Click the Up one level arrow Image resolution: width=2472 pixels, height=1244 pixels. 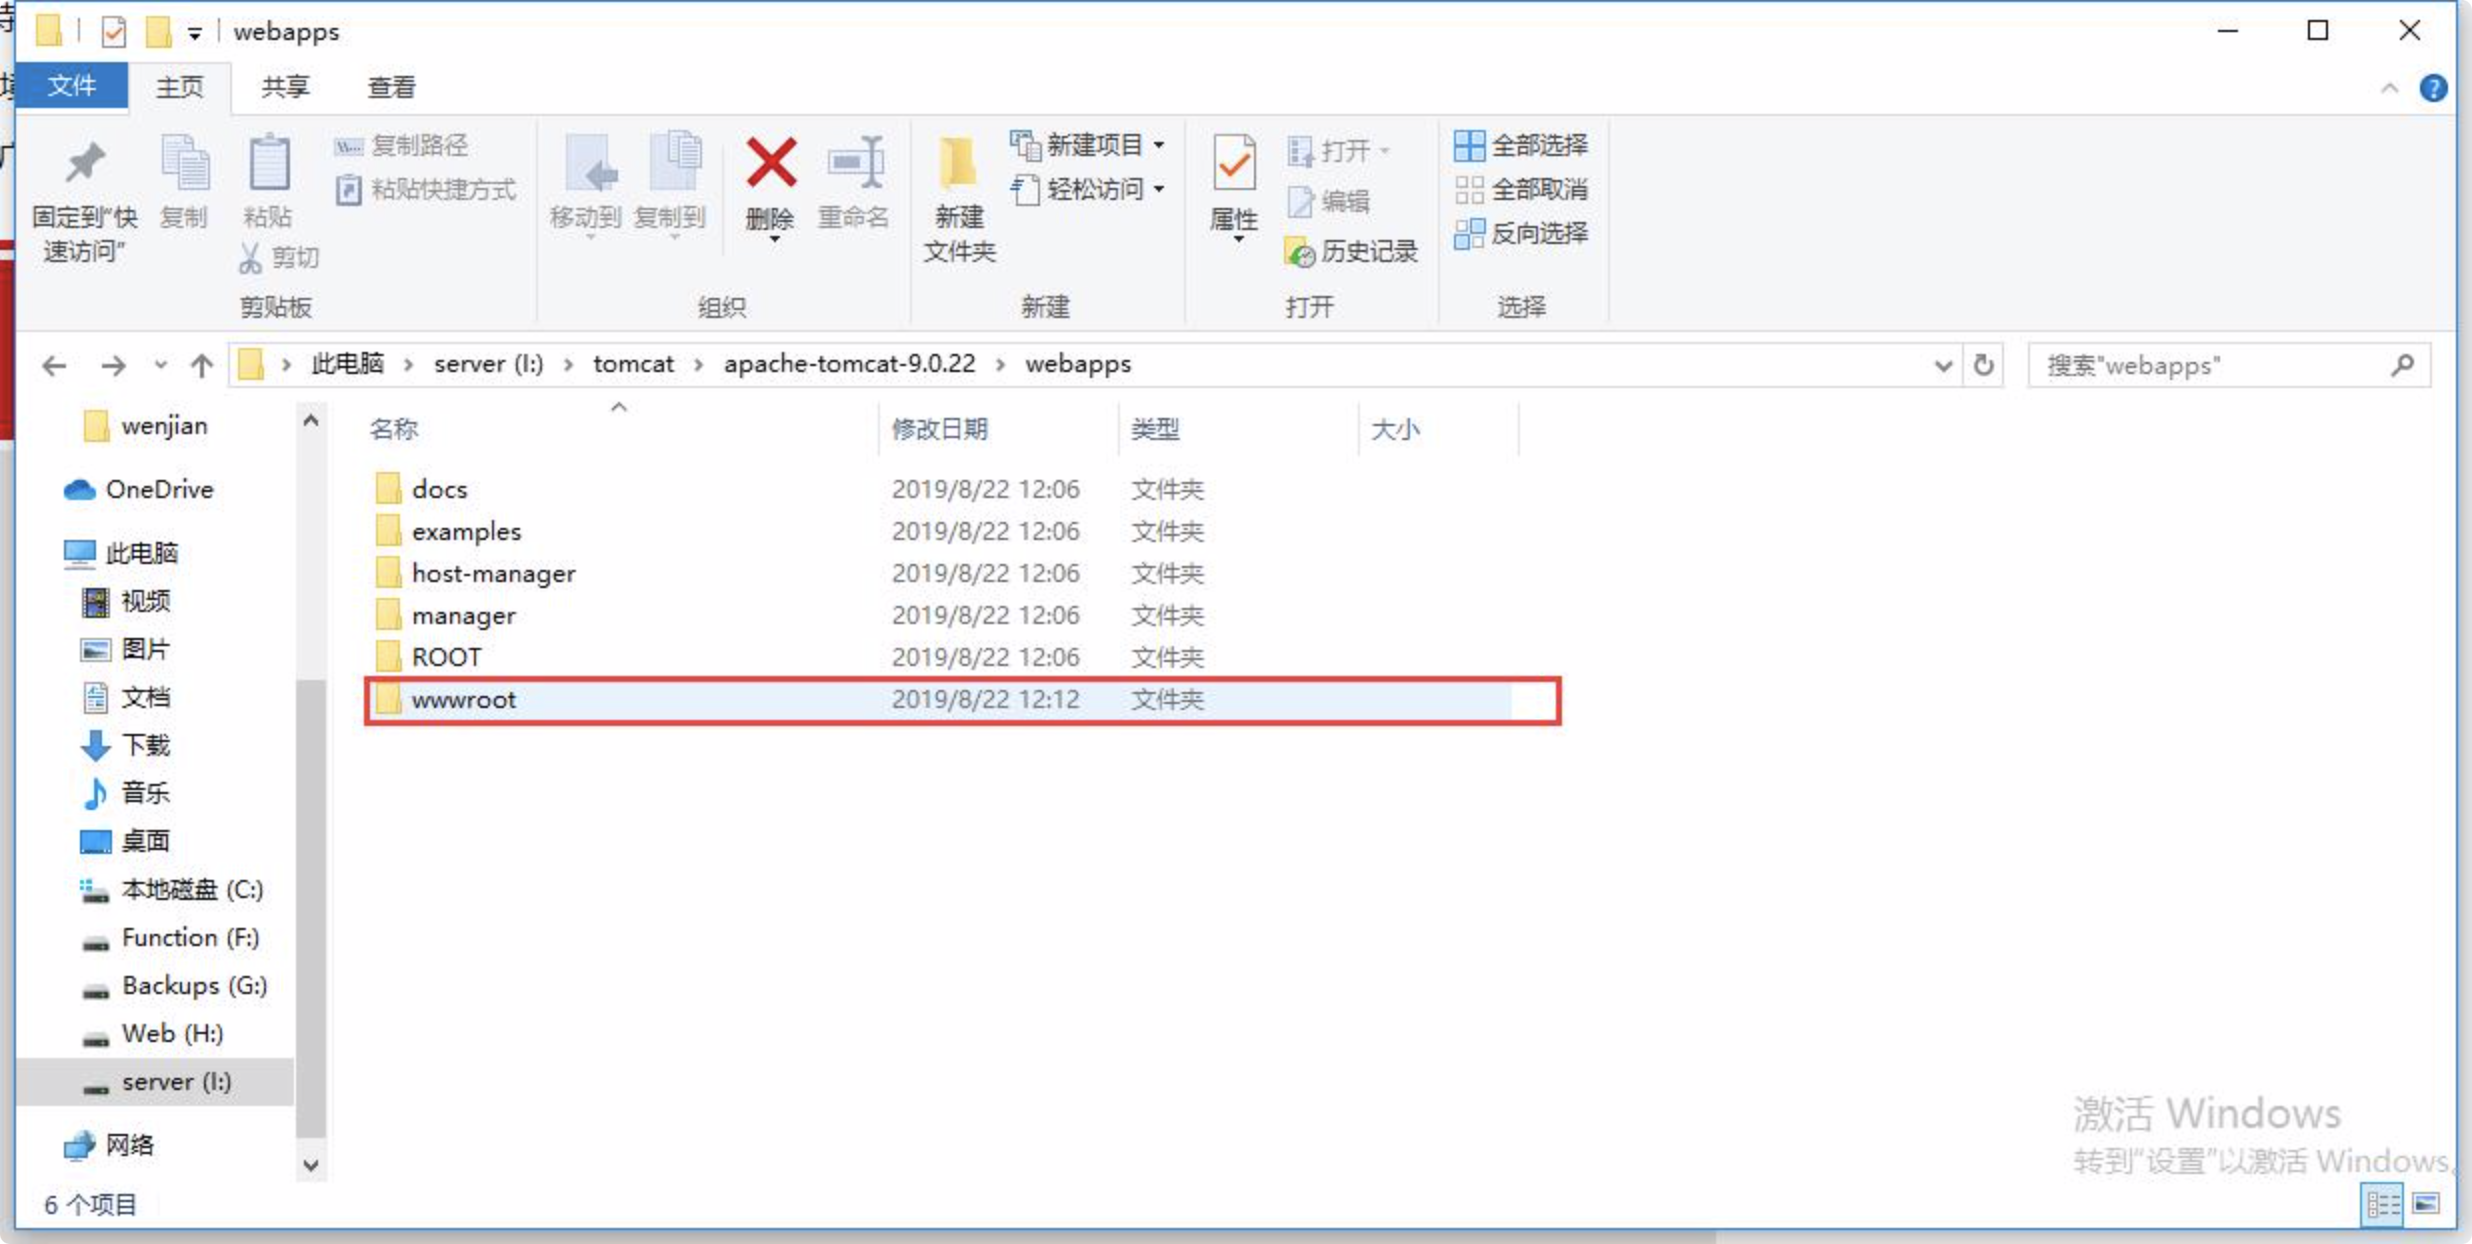(202, 366)
